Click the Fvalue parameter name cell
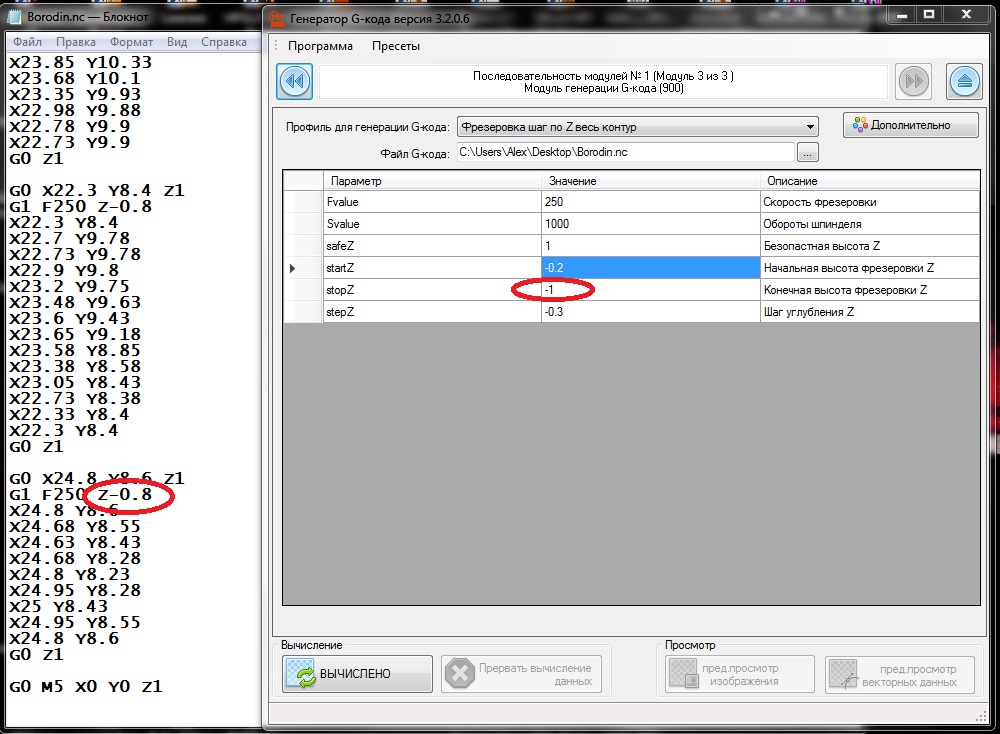Image resolution: width=1000 pixels, height=734 pixels. (x=432, y=202)
